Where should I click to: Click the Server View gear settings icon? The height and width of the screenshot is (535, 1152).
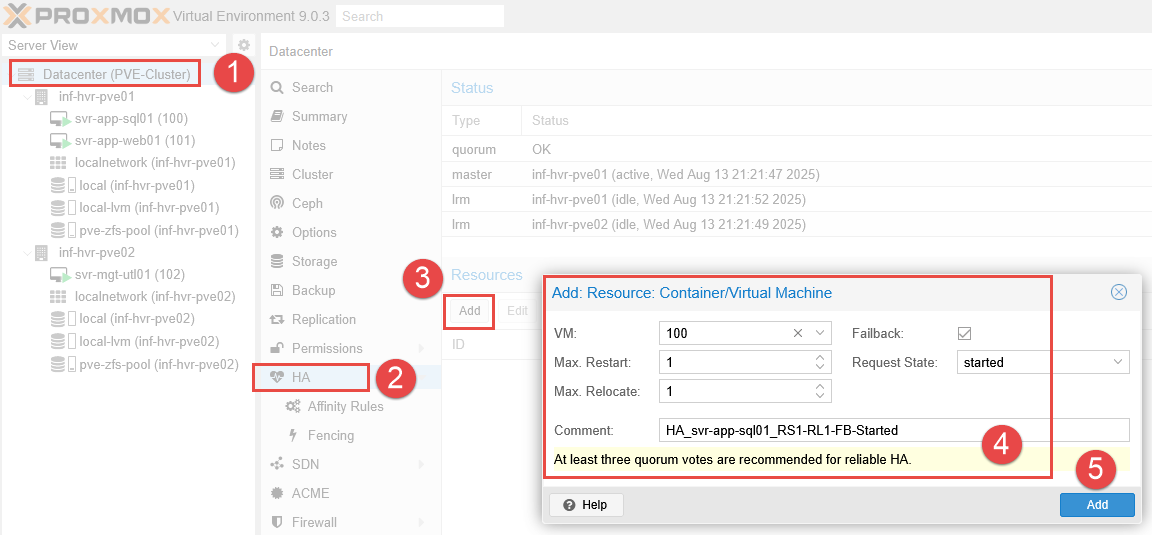click(243, 45)
